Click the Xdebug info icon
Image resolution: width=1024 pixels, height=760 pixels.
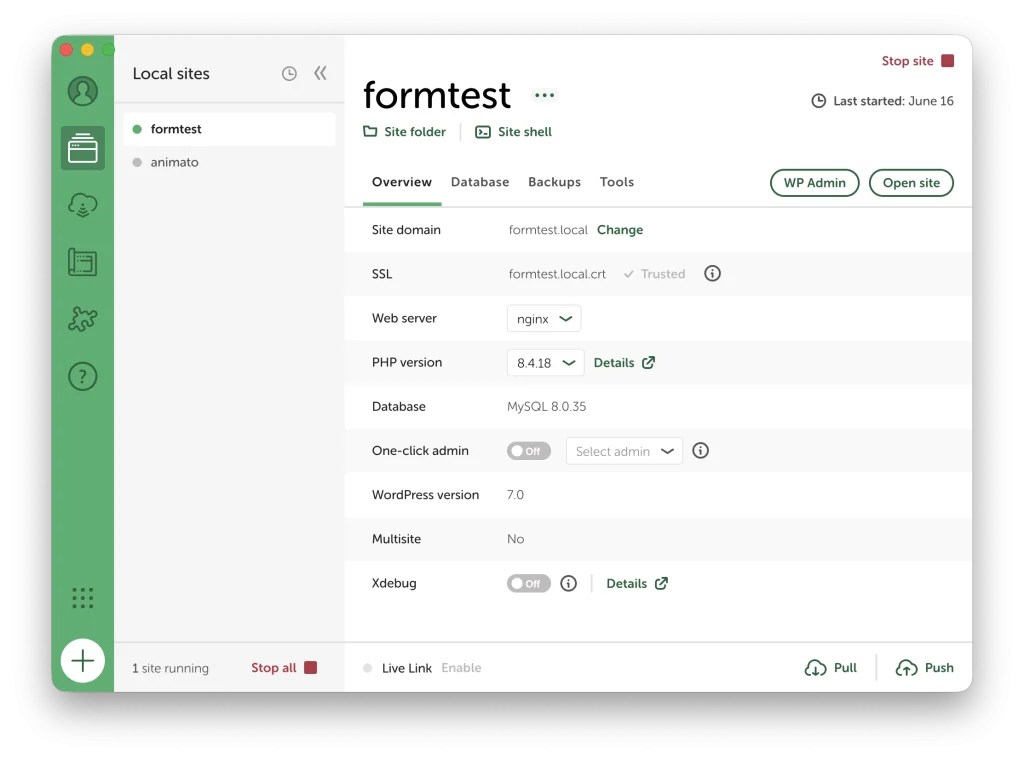click(569, 583)
